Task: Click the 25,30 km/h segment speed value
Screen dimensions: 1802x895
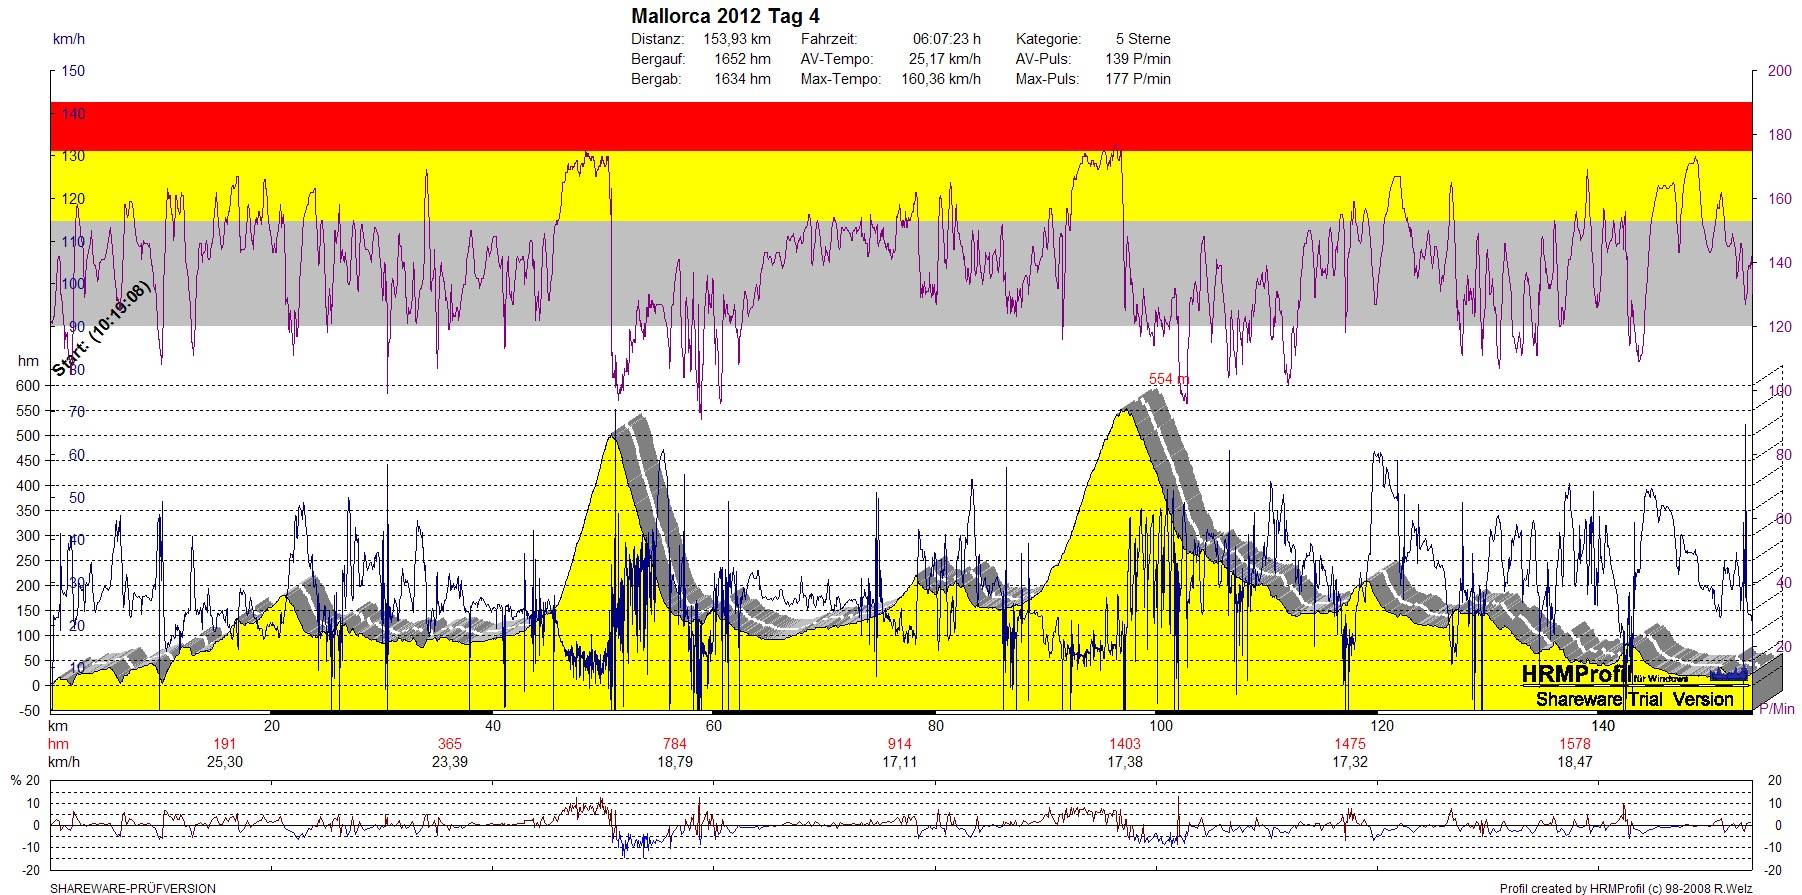Action: pos(224,762)
